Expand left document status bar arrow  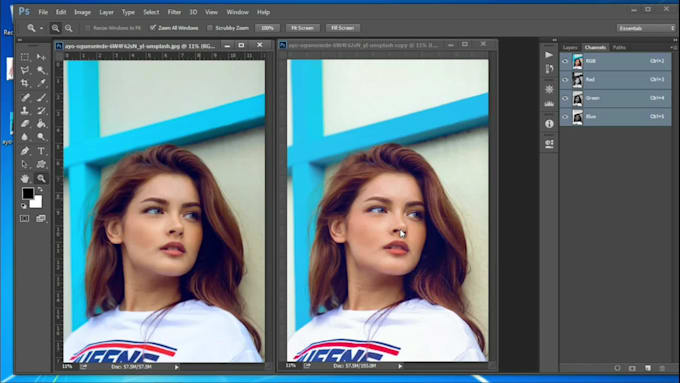[x=177, y=367]
